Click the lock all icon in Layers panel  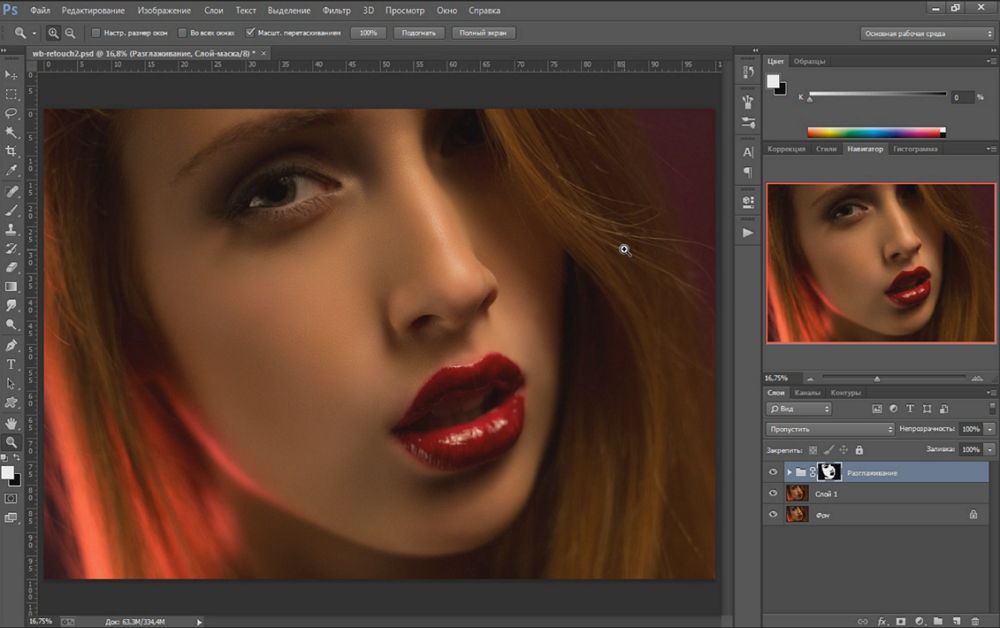pos(859,450)
